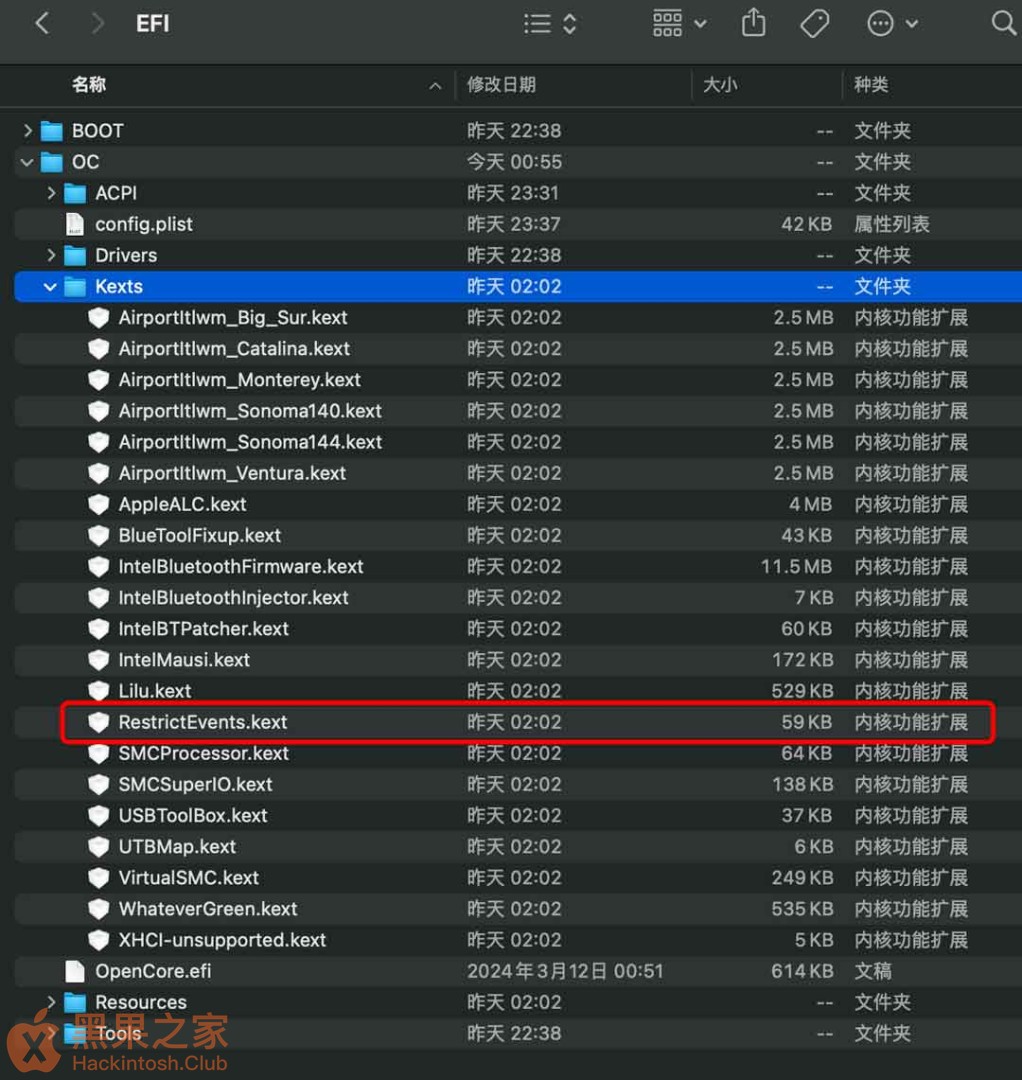Go forward with the toolbar forward arrow
This screenshot has height=1080, width=1022.
98,23
